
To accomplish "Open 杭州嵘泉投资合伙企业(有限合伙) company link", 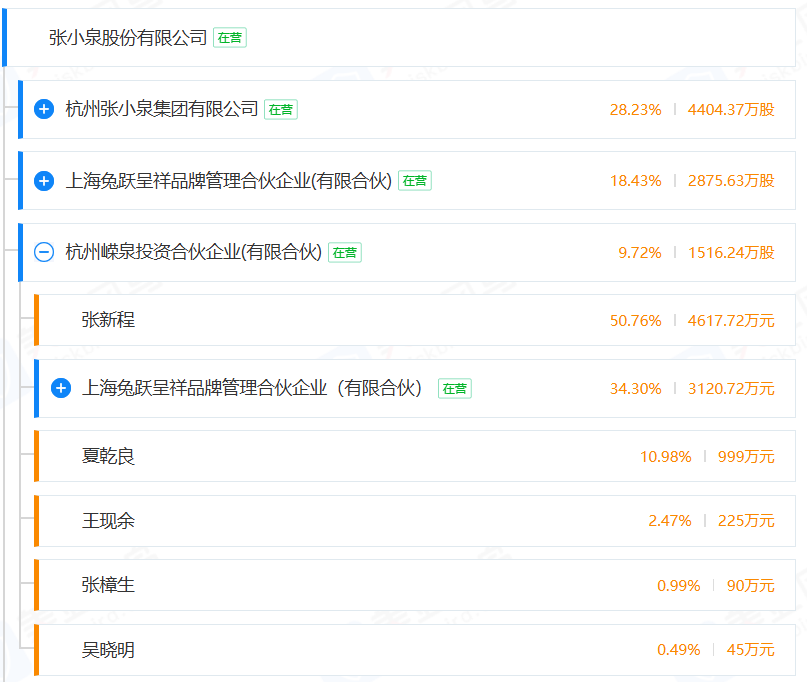I will pyautogui.click(x=194, y=252).
